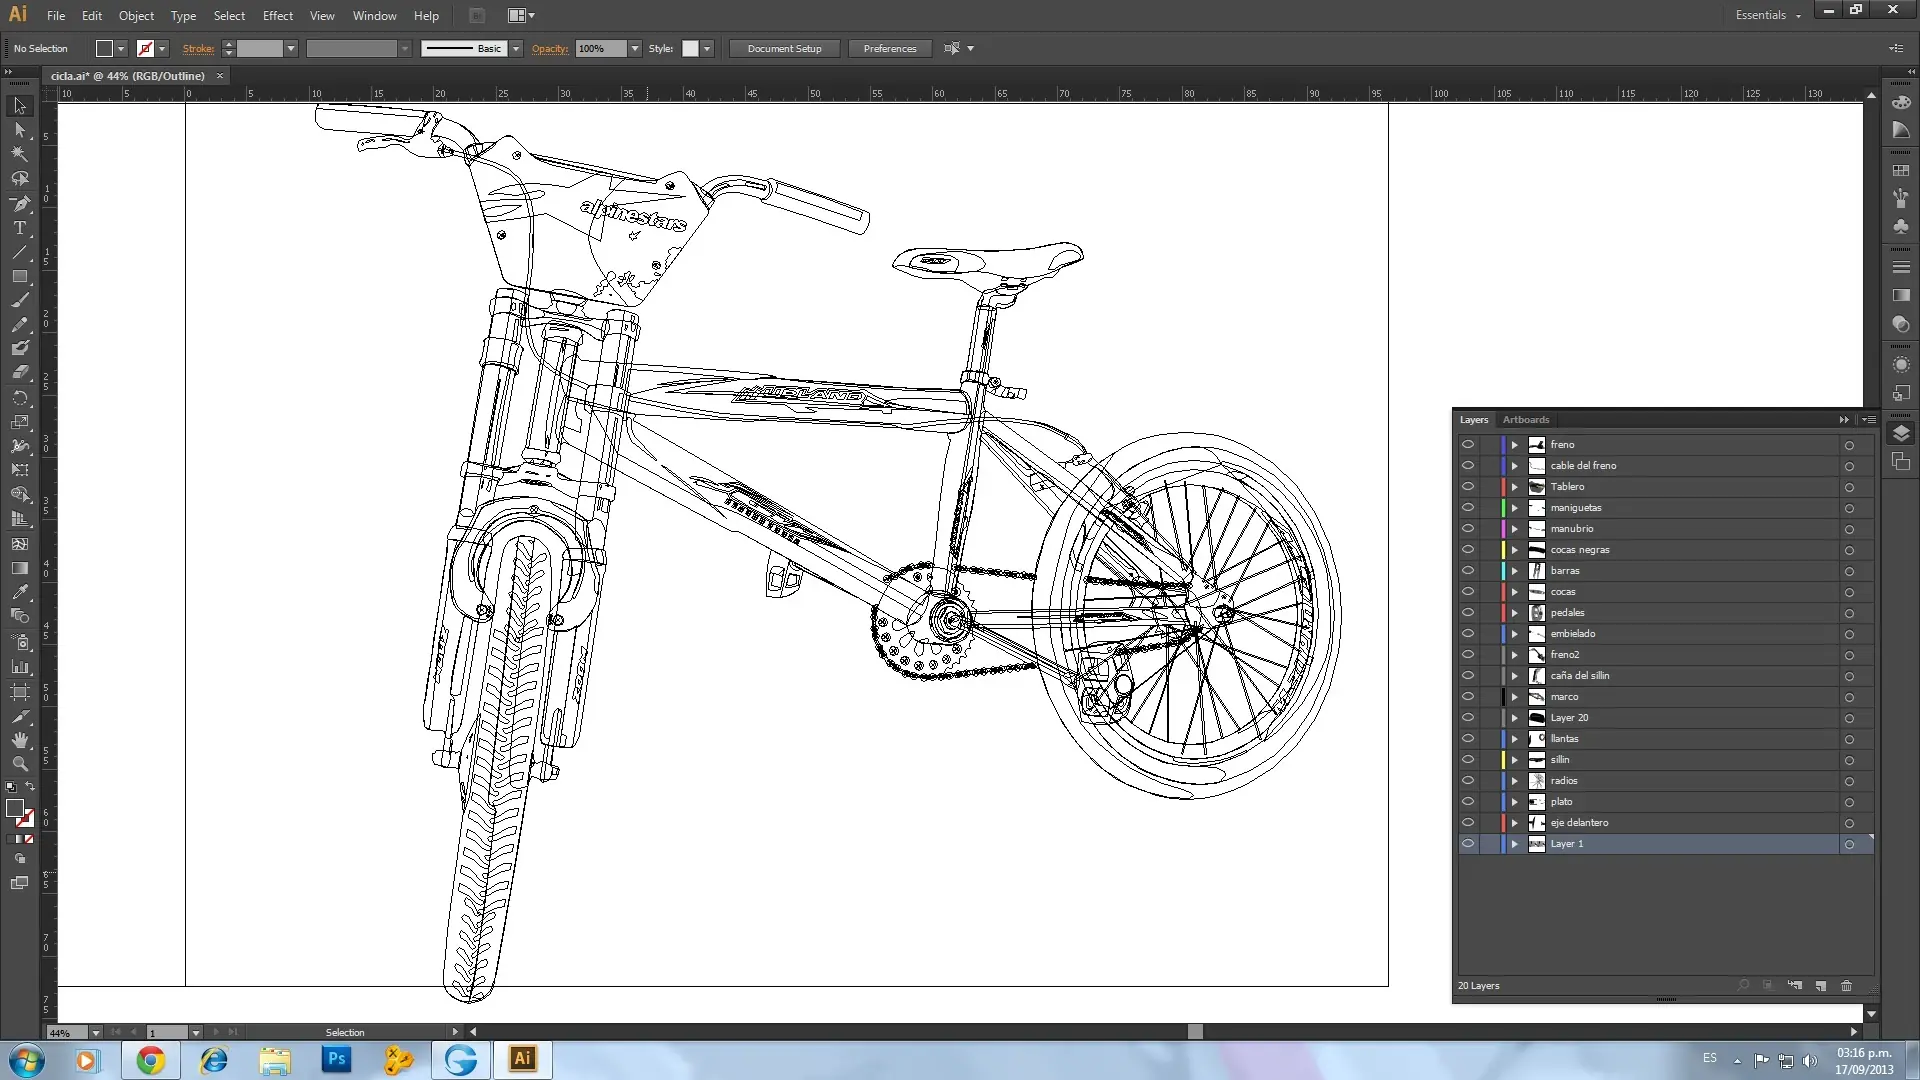Expand the sillín layer

click(1514, 760)
